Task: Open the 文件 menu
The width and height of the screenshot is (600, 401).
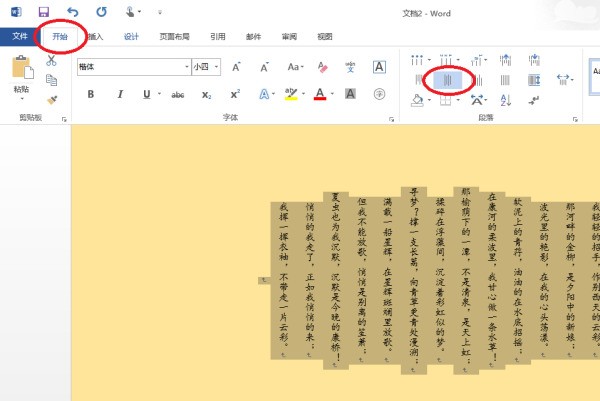Action: click(20, 36)
